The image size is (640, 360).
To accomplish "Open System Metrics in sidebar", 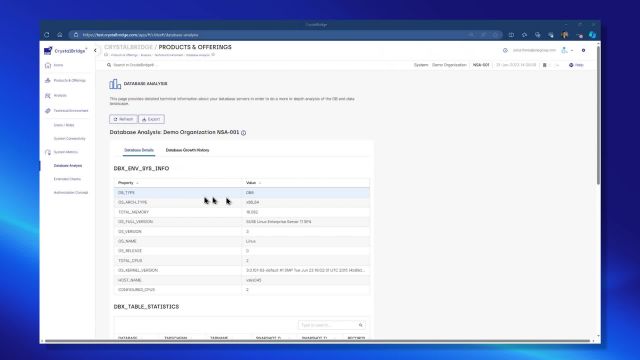I will [x=66, y=152].
